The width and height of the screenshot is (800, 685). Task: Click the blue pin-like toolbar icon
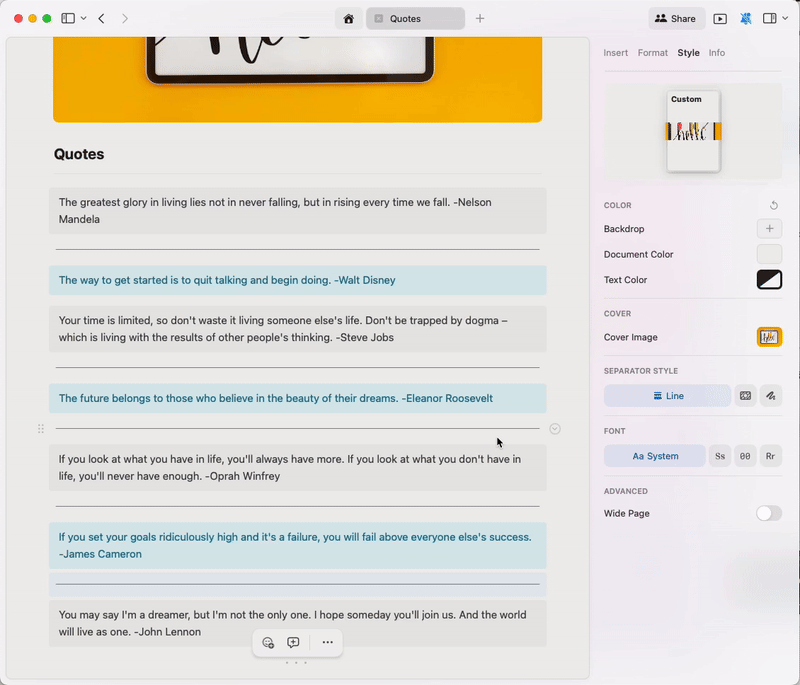pos(745,19)
